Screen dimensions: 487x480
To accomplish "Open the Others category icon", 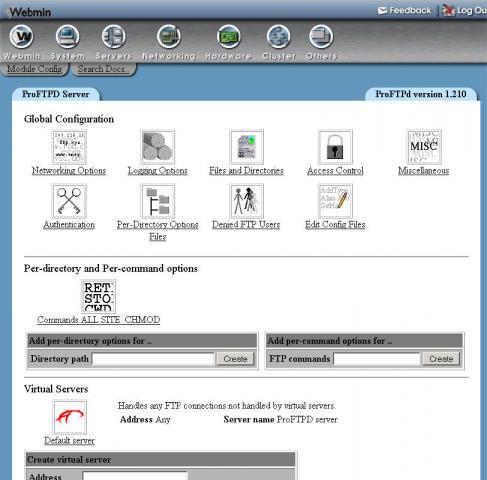I will pyautogui.click(x=321, y=37).
